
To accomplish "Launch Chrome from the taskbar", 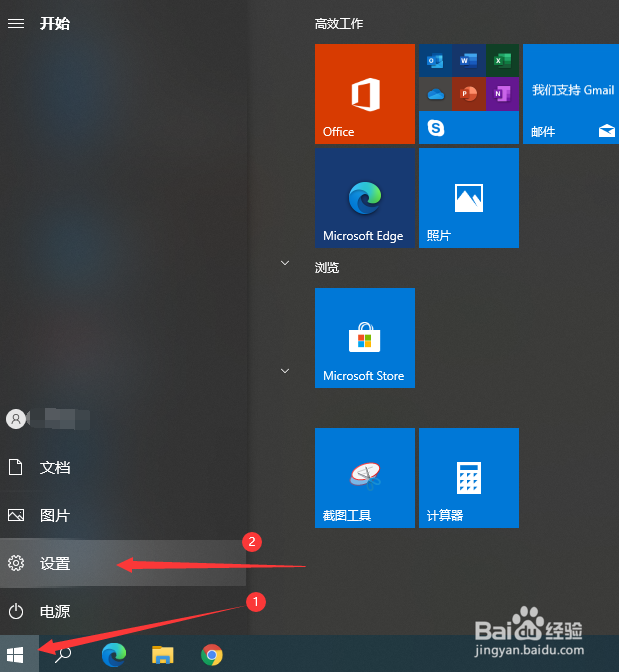I will pyautogui.click(x=212, y=655).
